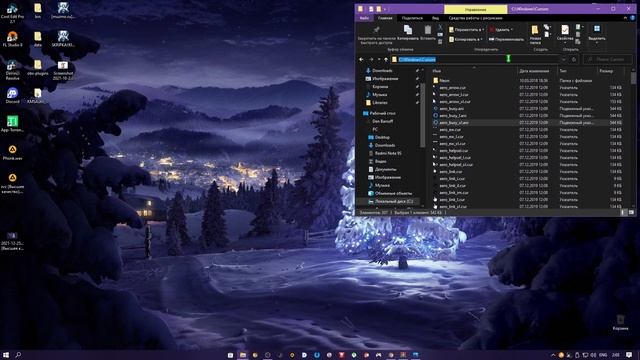Image resolution: width=640 pixels, height=360 pixels.
Task: Open the Переместить в dropdown
Action: point(466,30)
